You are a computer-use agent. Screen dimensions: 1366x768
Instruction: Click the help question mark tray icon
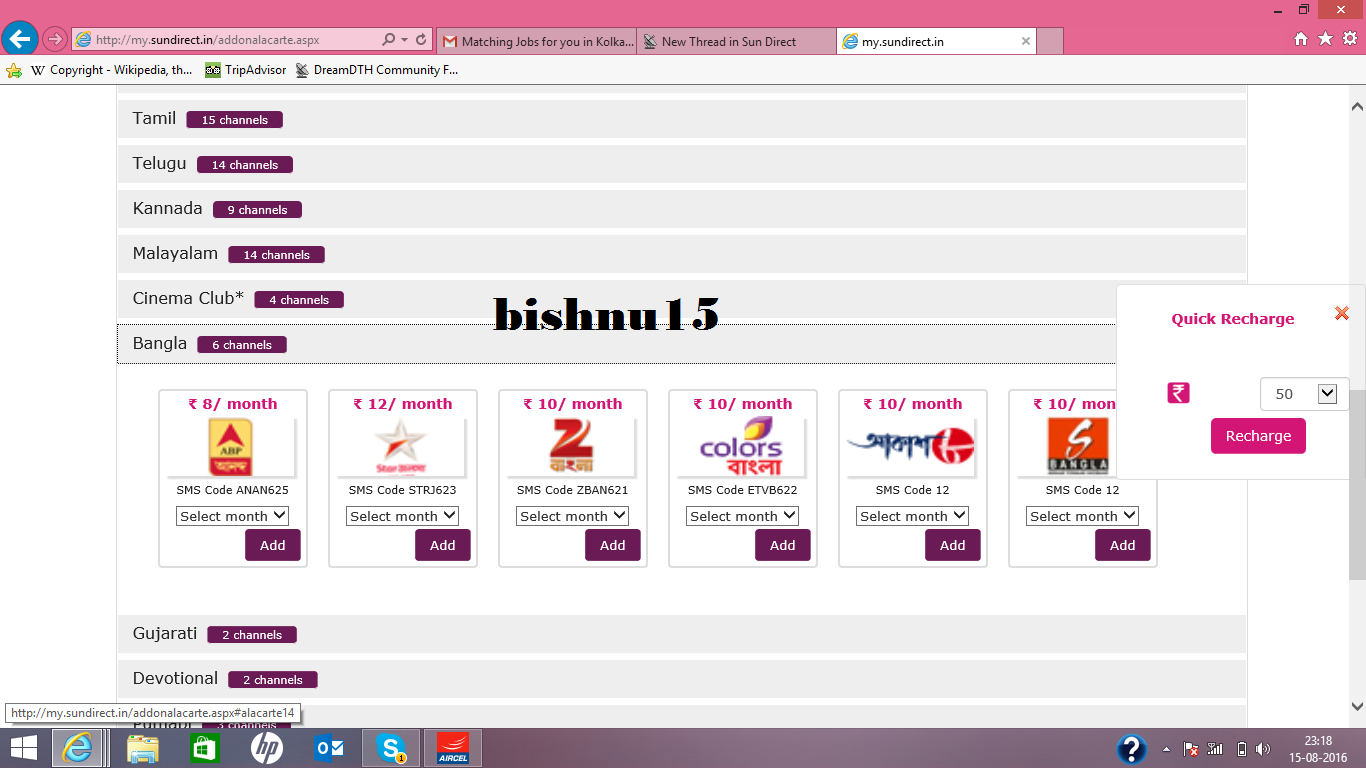[1131, 749]
